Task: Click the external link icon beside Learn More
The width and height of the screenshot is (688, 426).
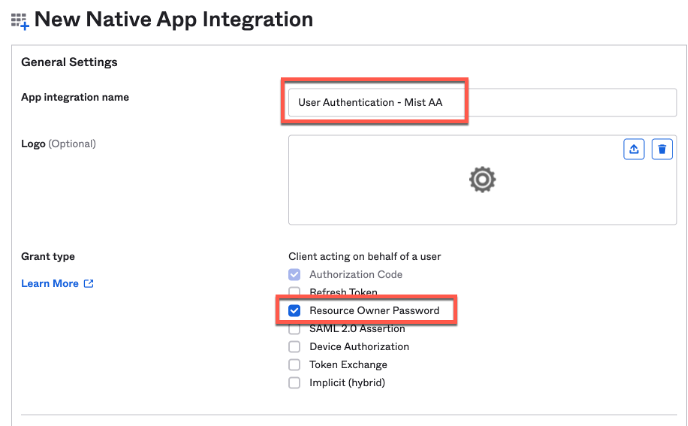Action: click(89, 284)
